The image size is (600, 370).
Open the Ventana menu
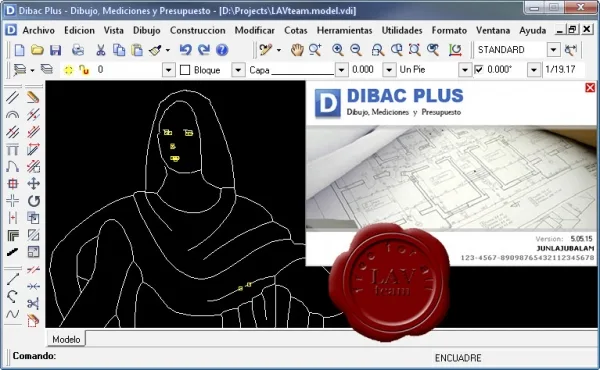tap(493, 30)
